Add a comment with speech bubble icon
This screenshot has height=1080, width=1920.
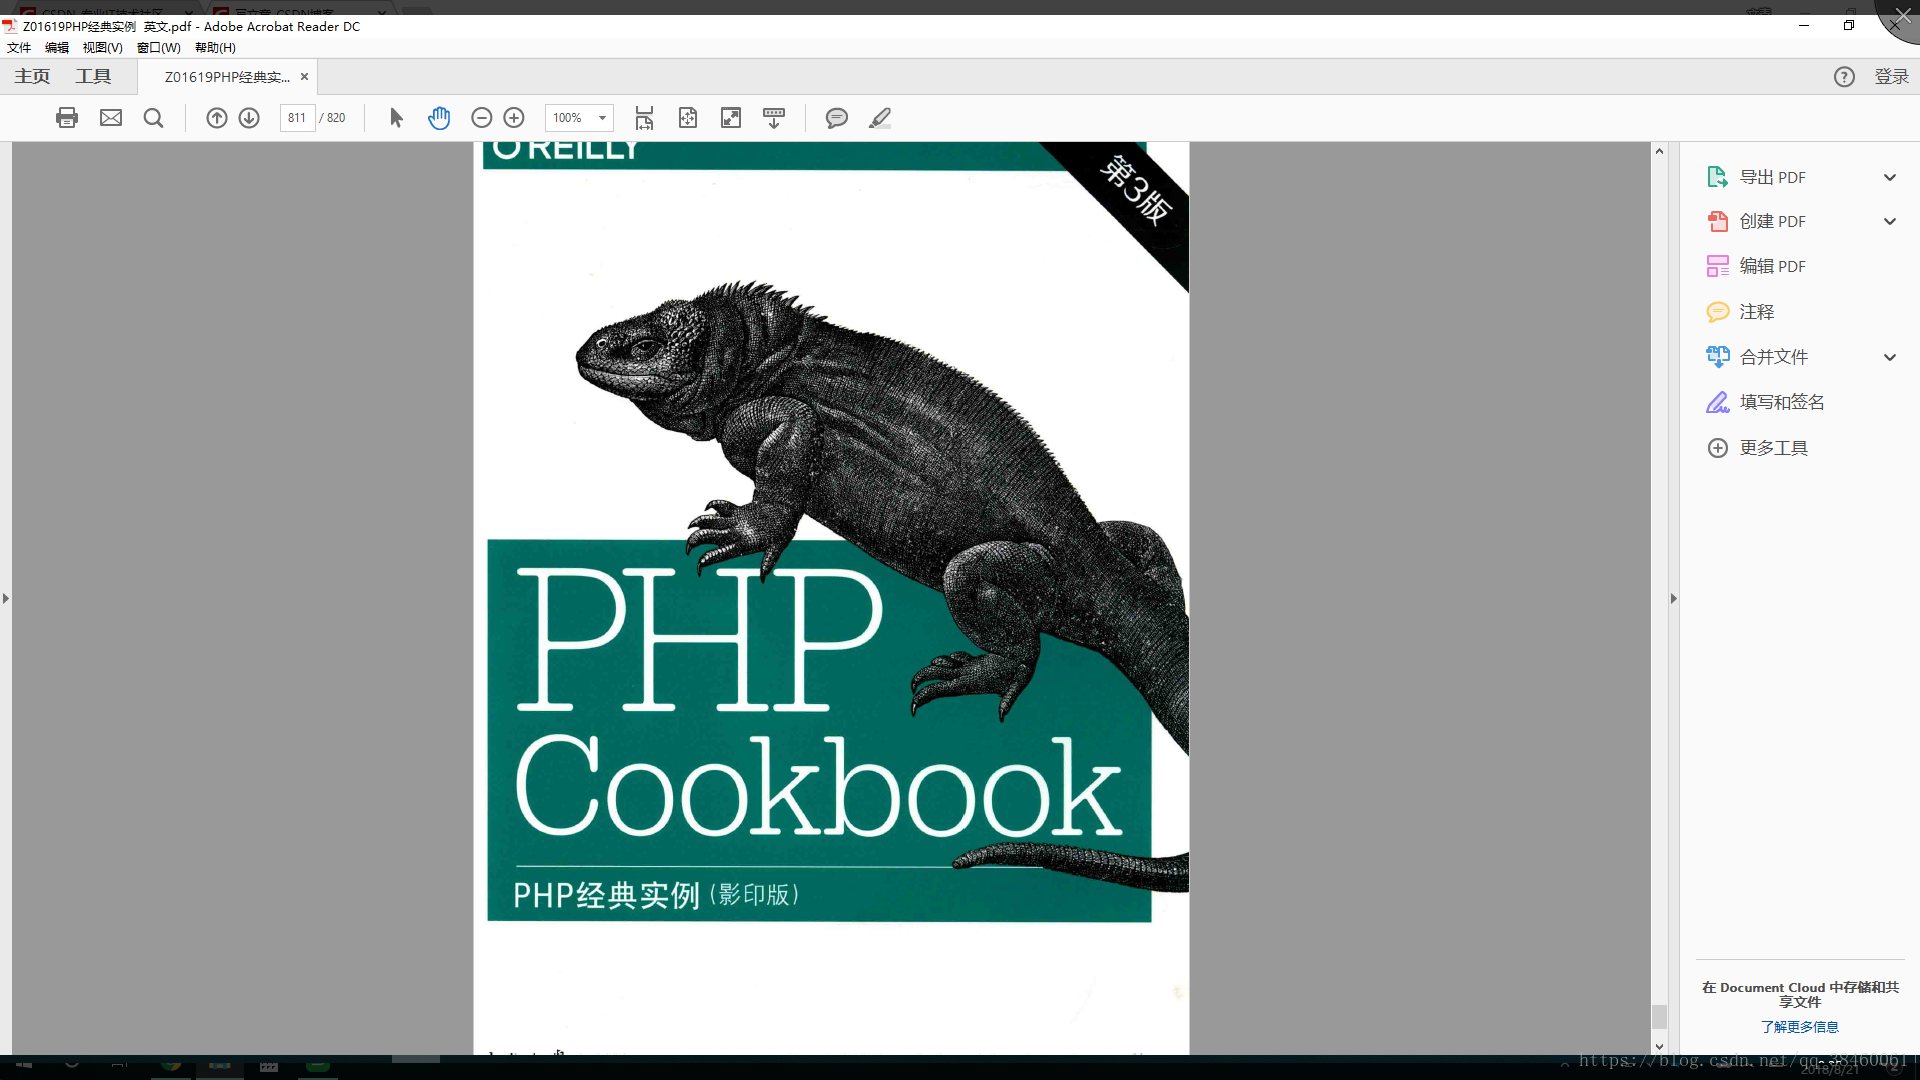click(x=837, y=118)
